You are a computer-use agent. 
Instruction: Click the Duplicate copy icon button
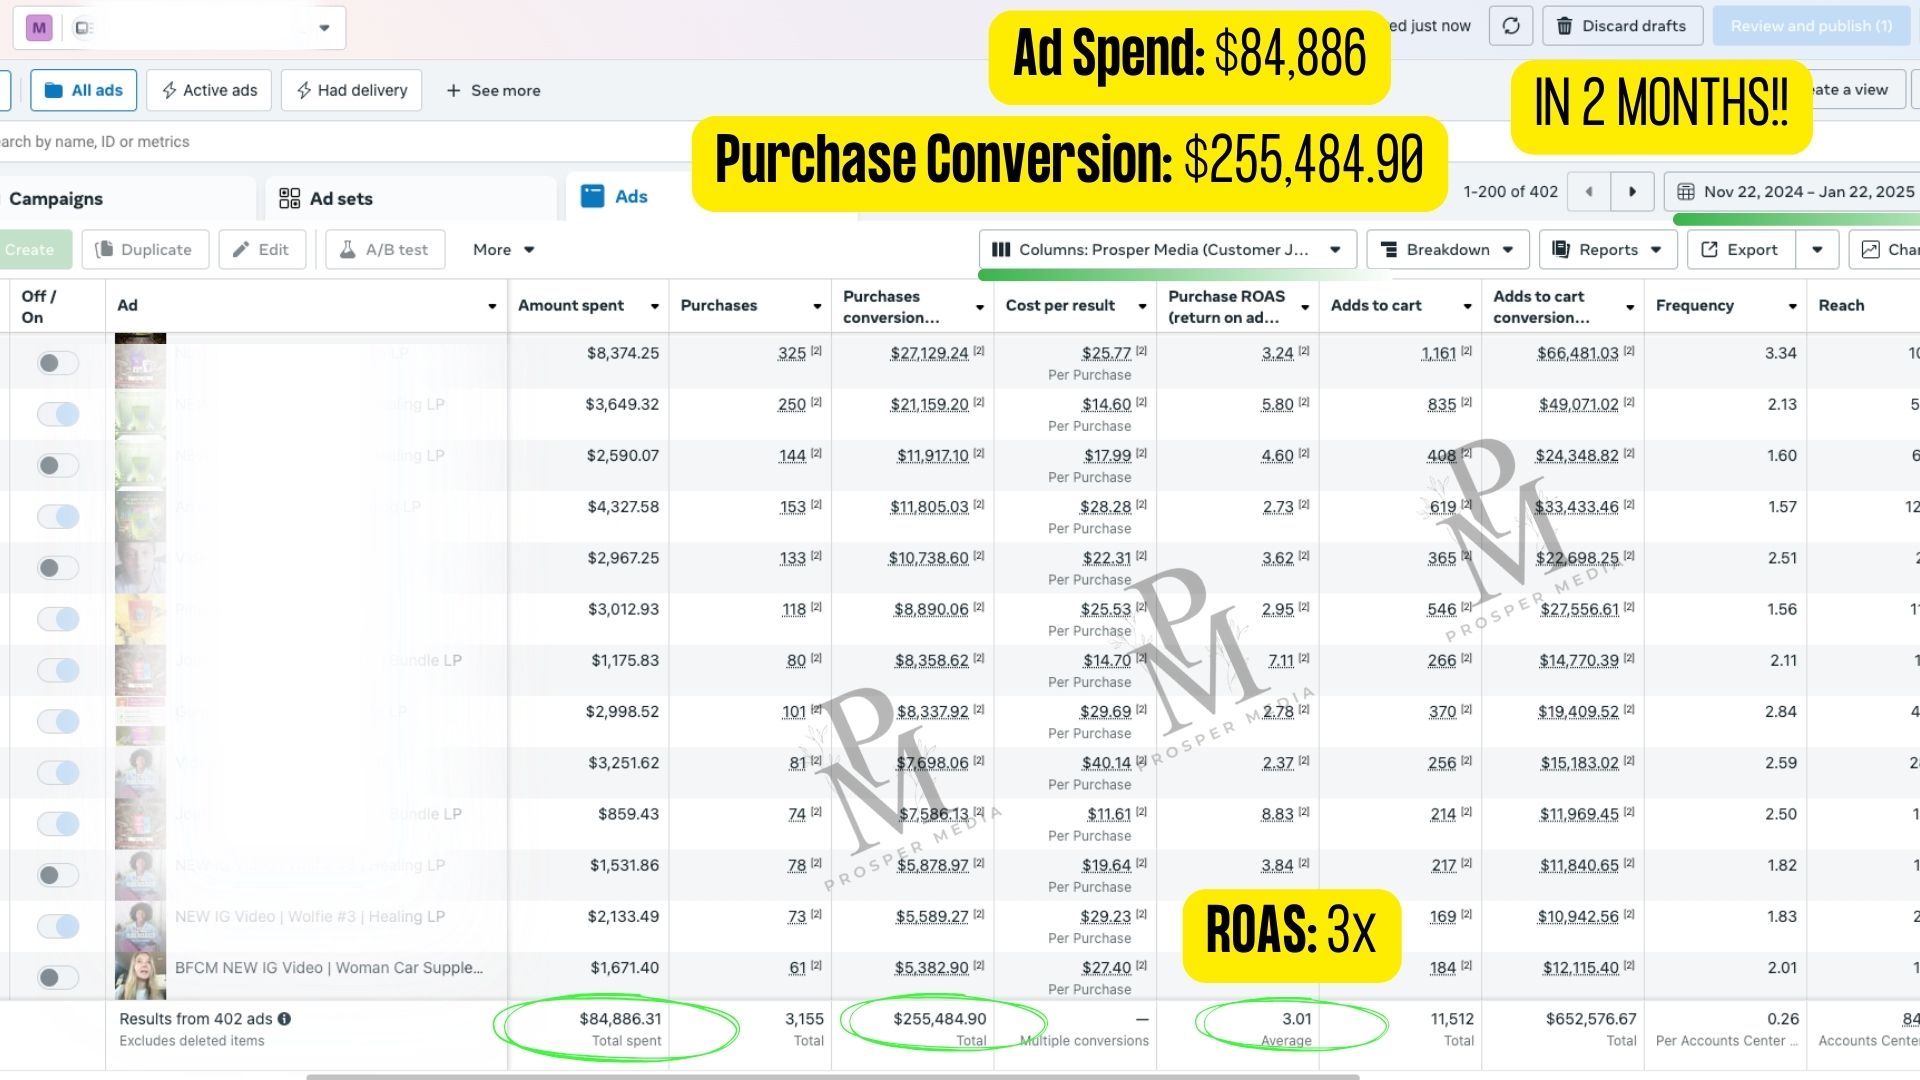(x=104, y=250)
